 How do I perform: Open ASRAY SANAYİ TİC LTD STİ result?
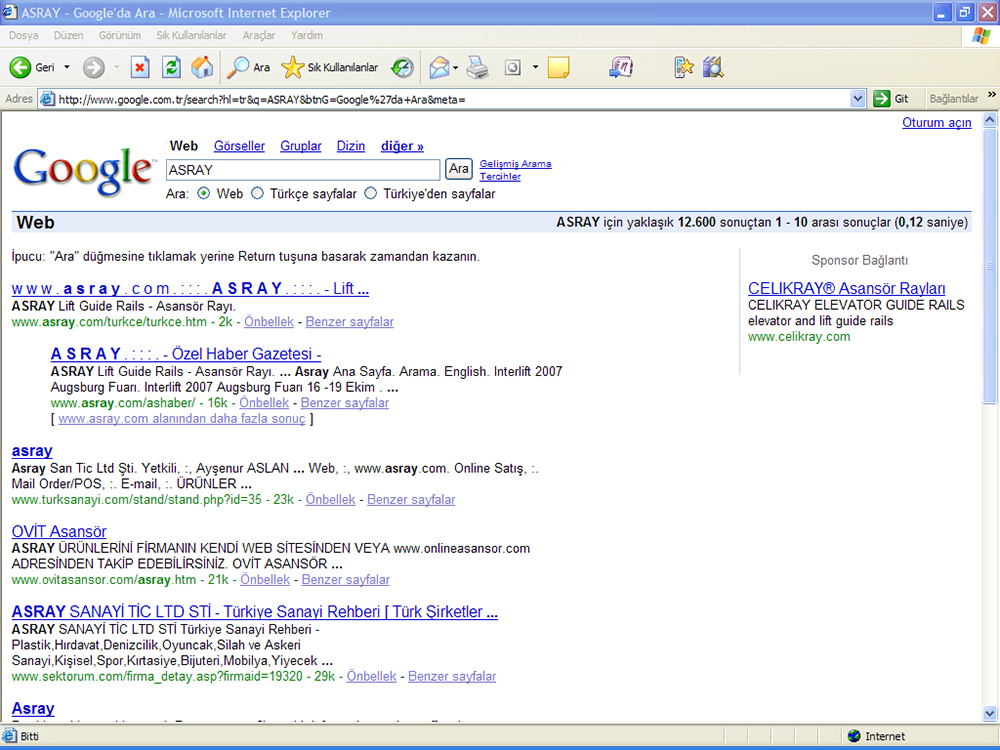click(254, 612)
